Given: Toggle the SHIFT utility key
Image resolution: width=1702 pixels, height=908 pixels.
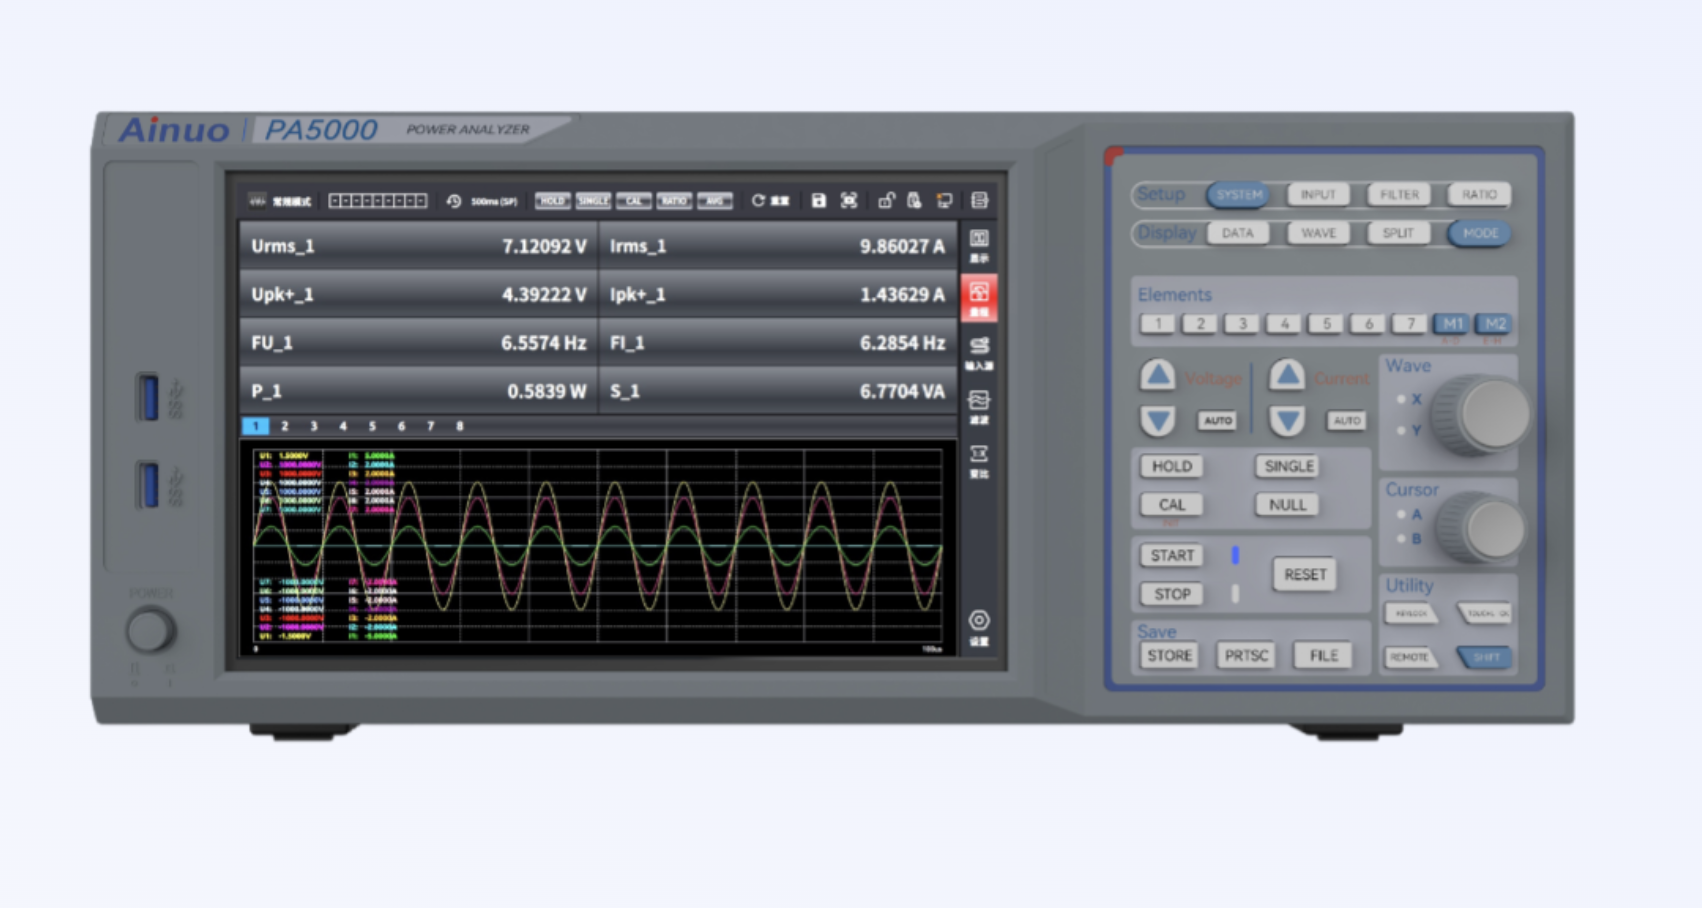Looking at the screenshot, I should (1485, 657).
